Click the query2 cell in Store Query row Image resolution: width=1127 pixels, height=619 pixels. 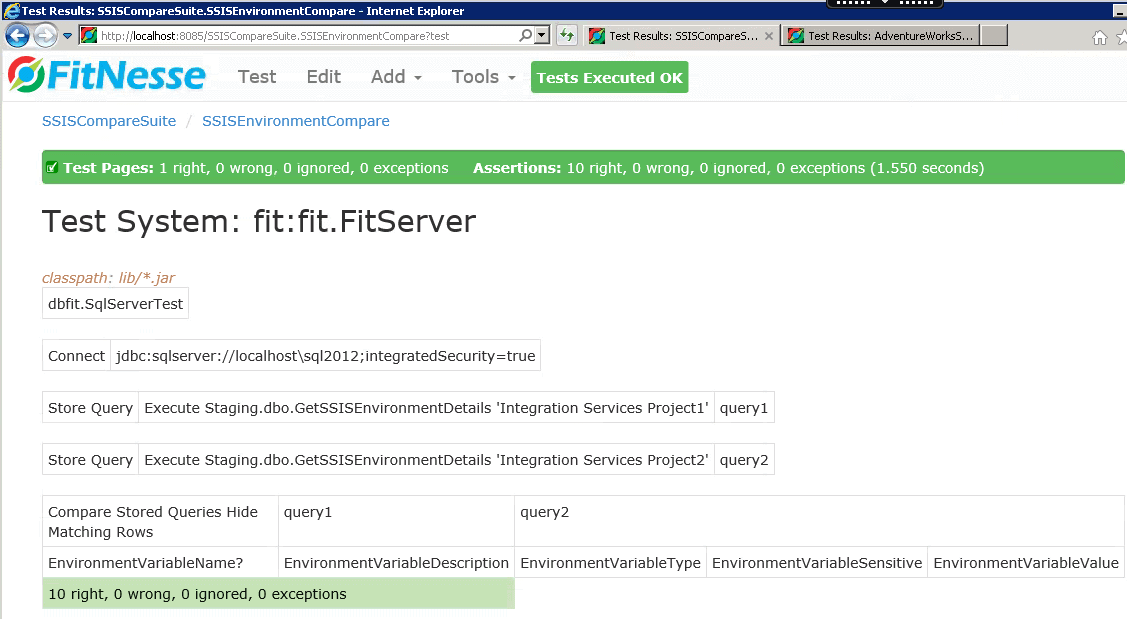coord(744,459)
